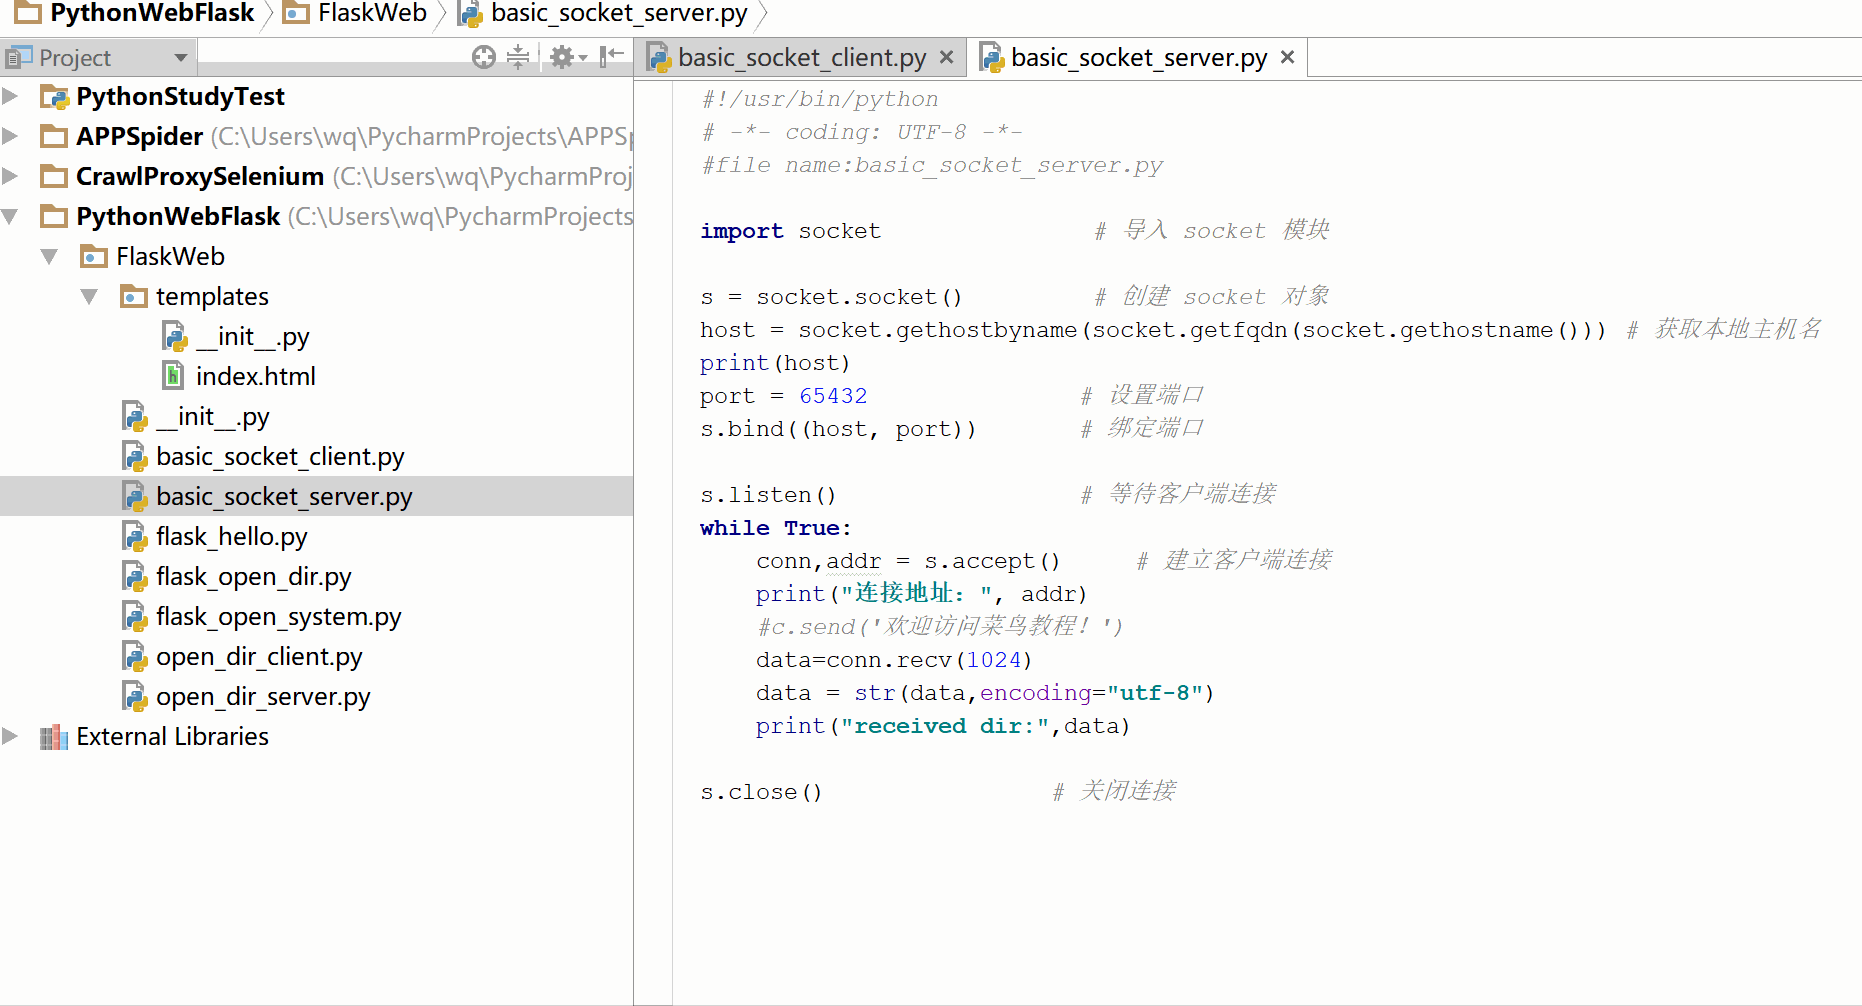Click the flask_open_system.py file icon
The width and height of the screenshot is (1862, 1006).
pyautogui.click(x=134, y=616)
